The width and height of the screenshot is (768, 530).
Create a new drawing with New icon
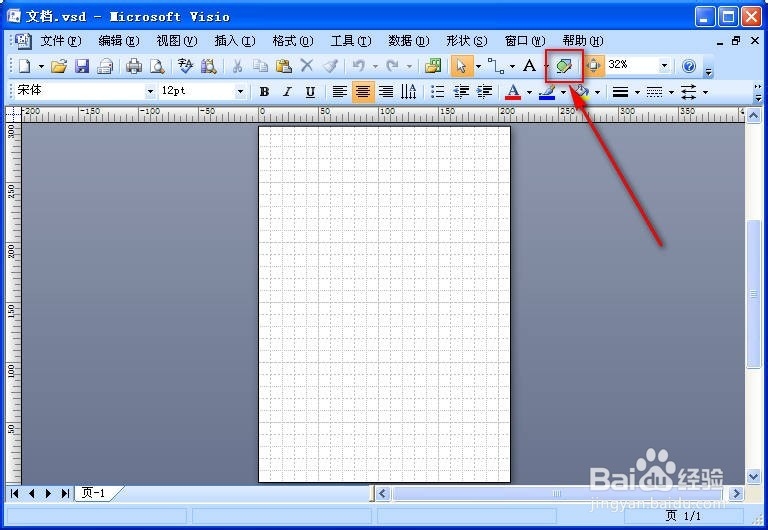pos(24,66)
